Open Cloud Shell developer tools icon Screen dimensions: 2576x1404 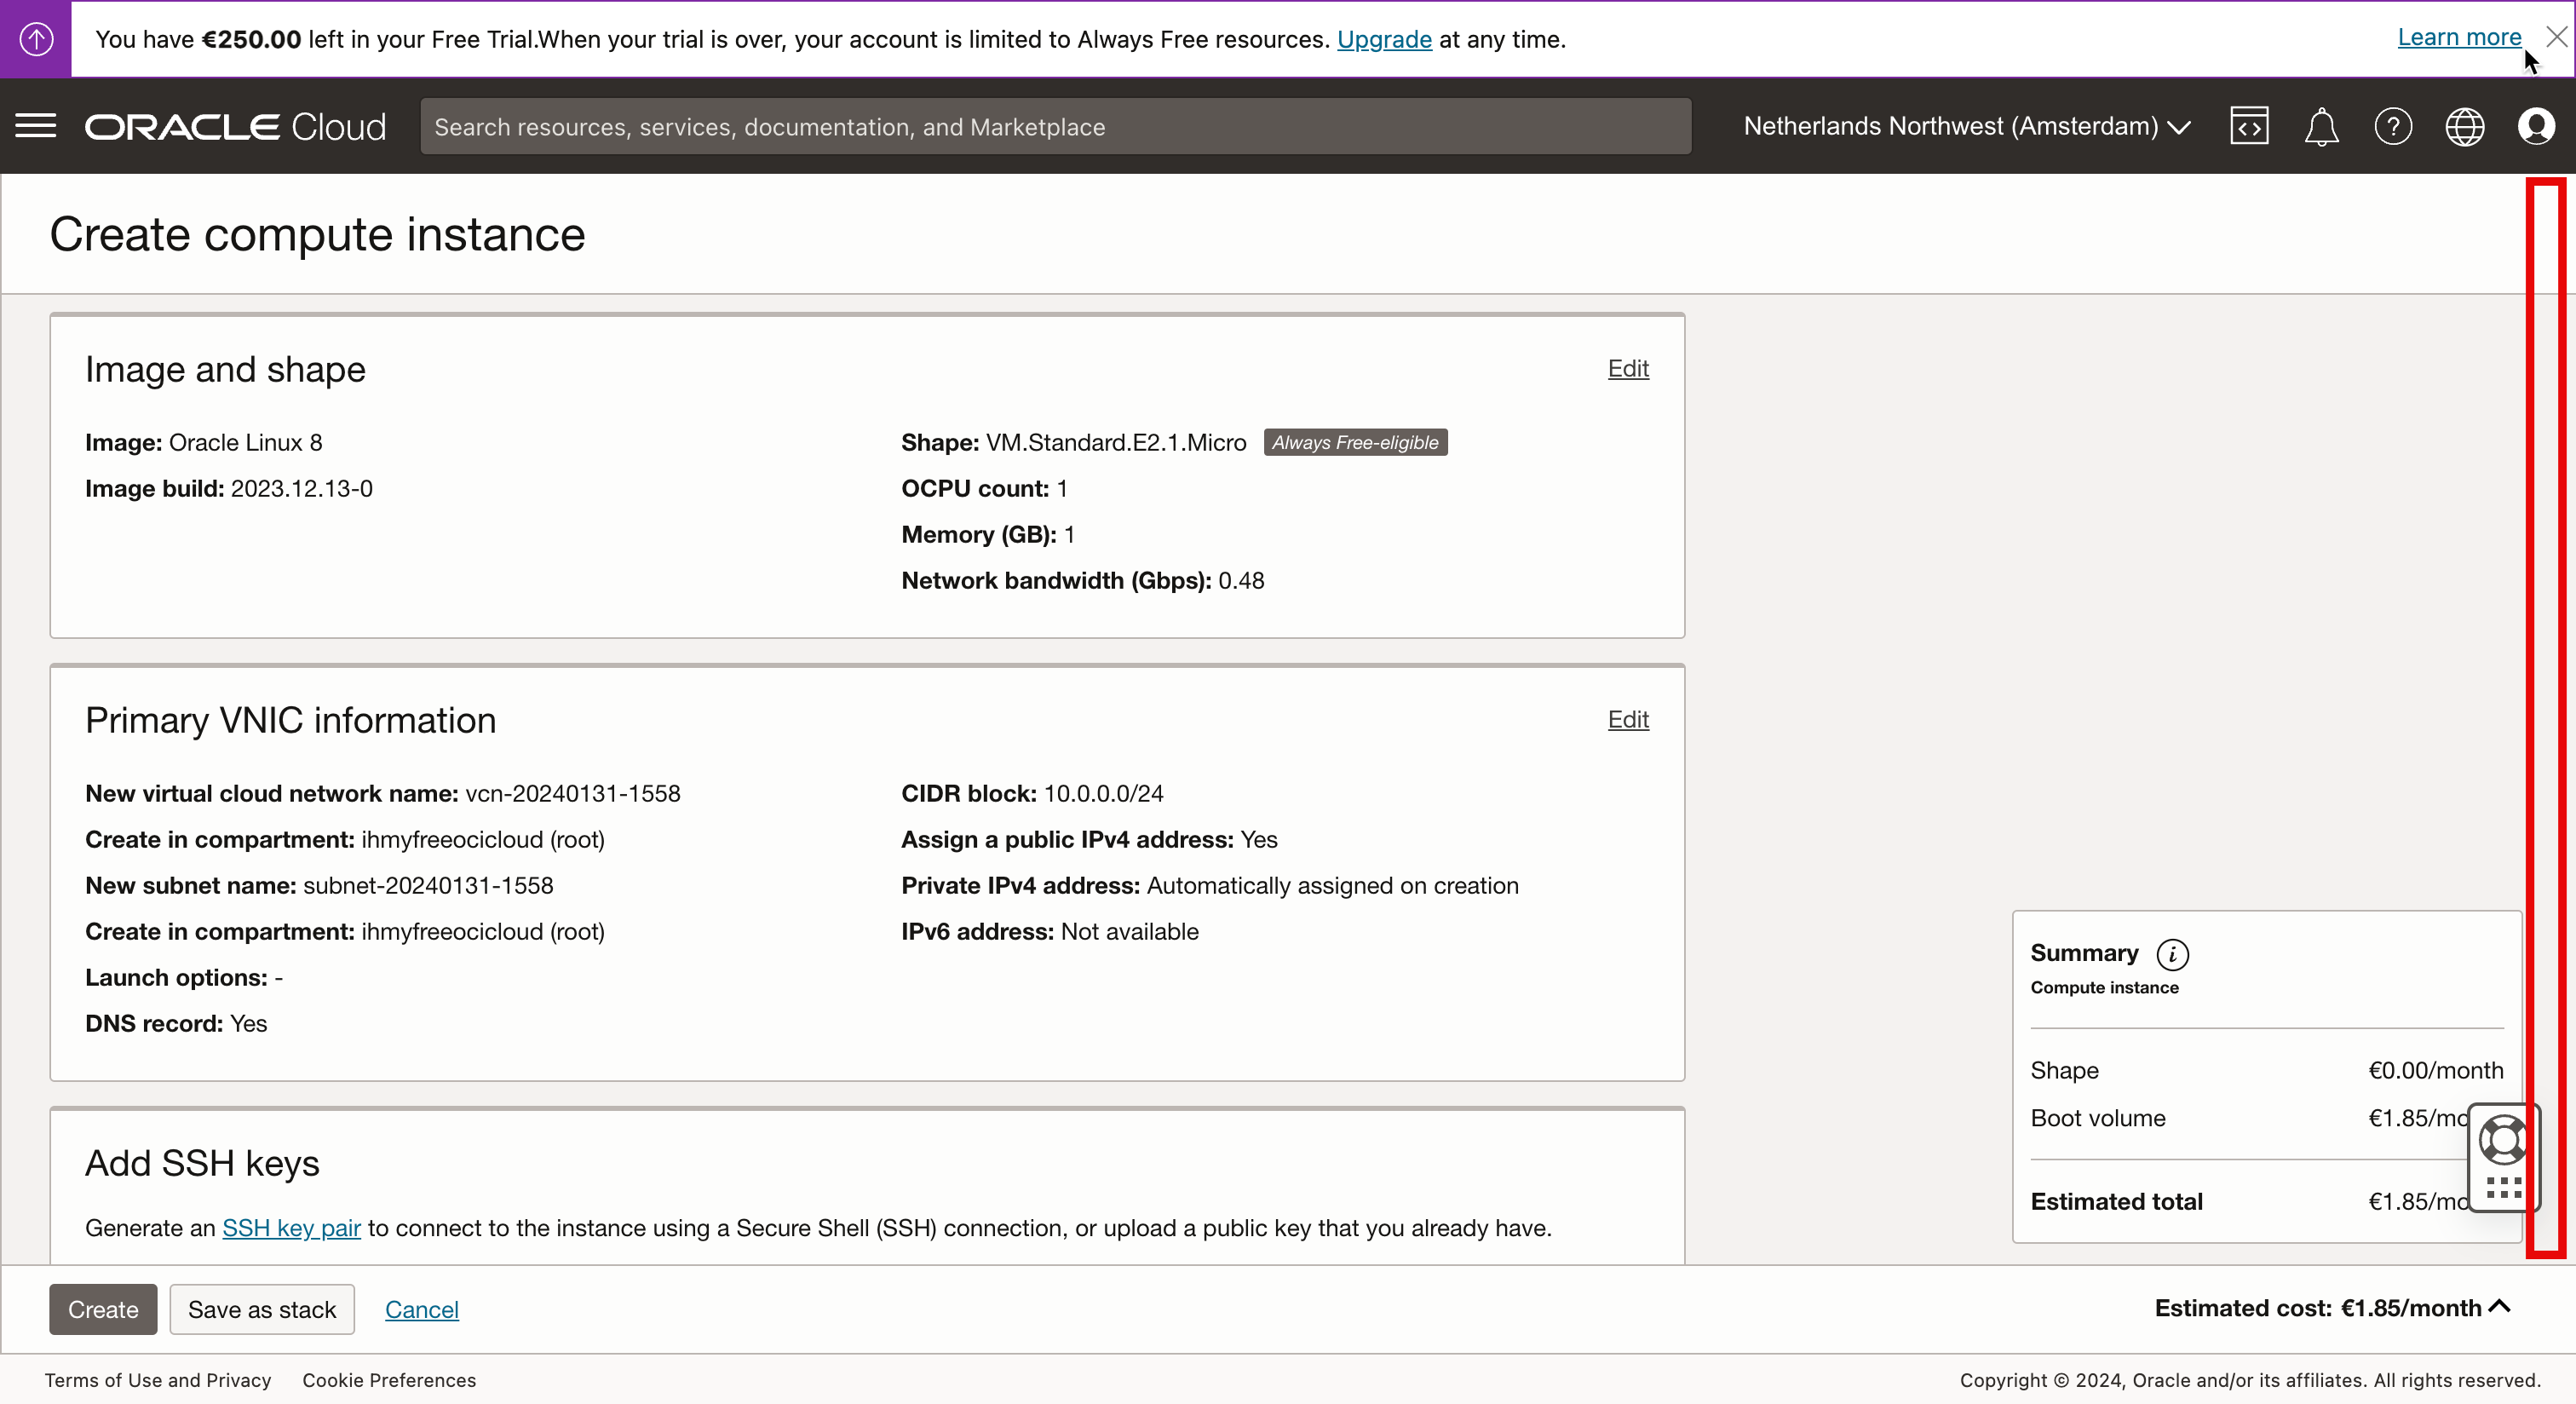point(2249,126)
